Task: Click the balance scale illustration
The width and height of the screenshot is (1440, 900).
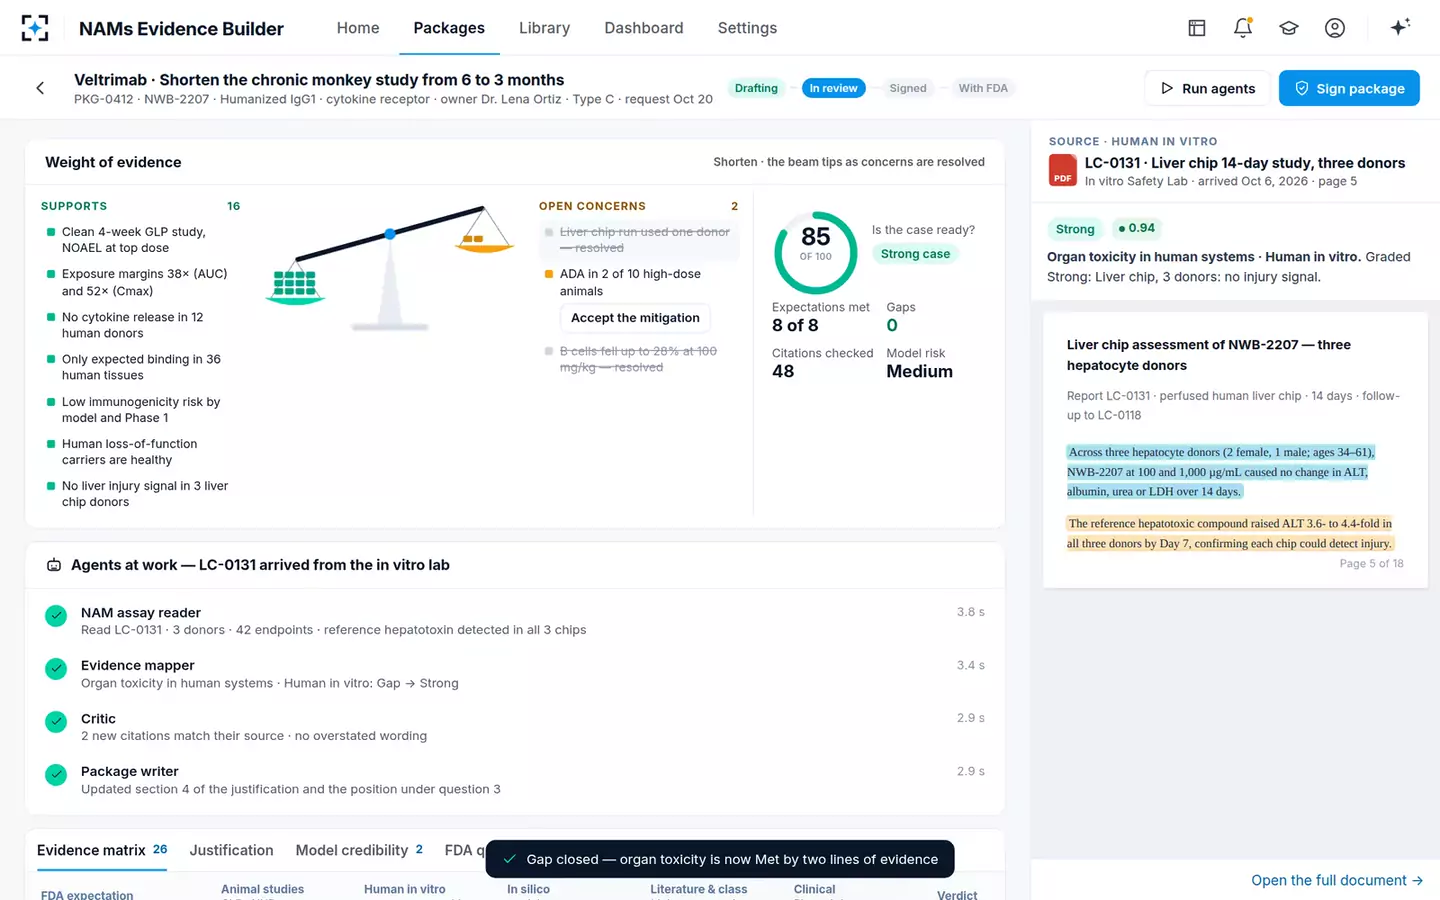Action: [390, 268]
